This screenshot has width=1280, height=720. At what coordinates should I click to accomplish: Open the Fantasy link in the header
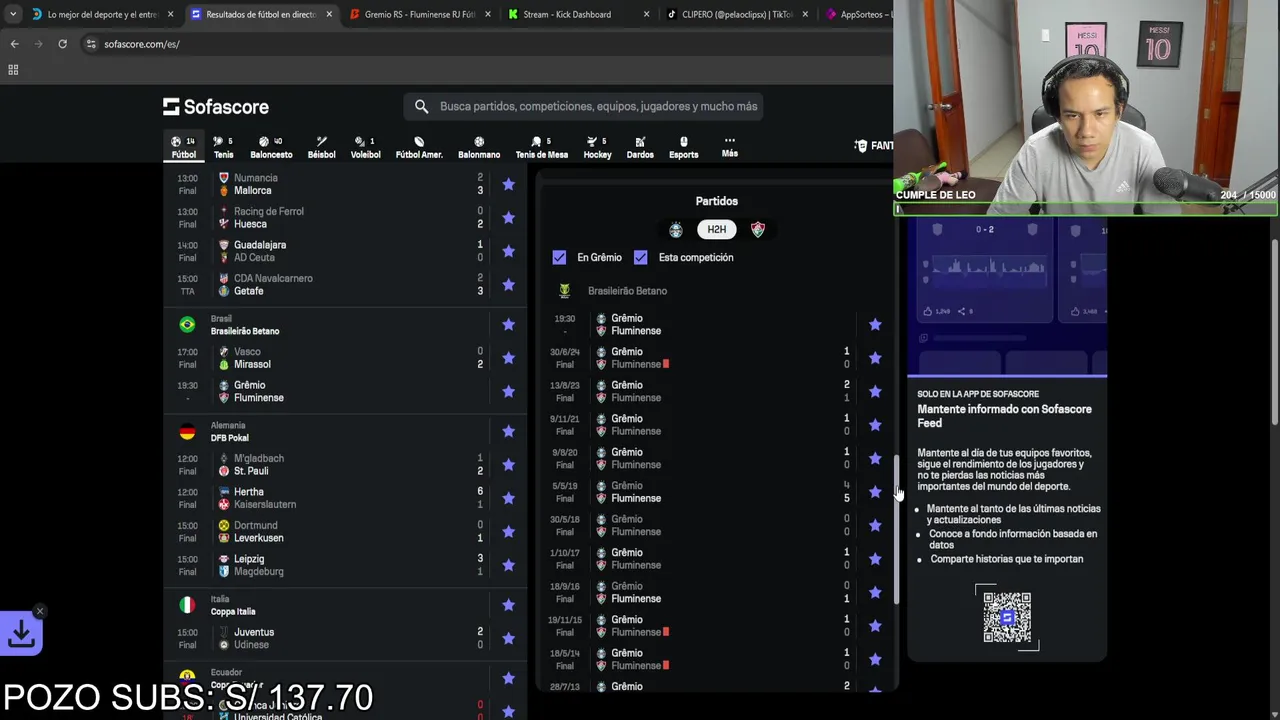pyautogui.click(x=873, y=146)
